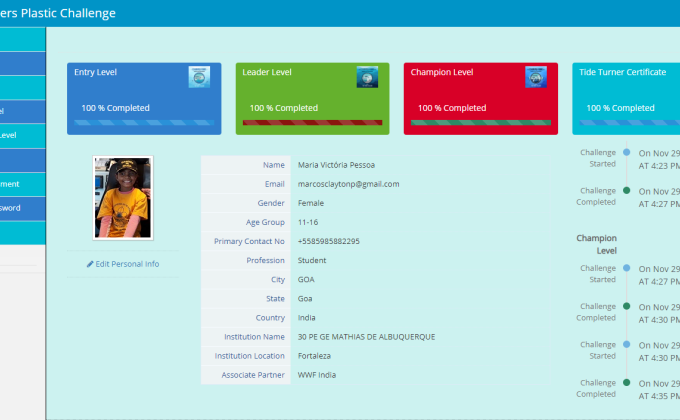Click the last green Challenge Completed dot at bottom
This screenshot has height=420, width=680.
click(626, 383)
